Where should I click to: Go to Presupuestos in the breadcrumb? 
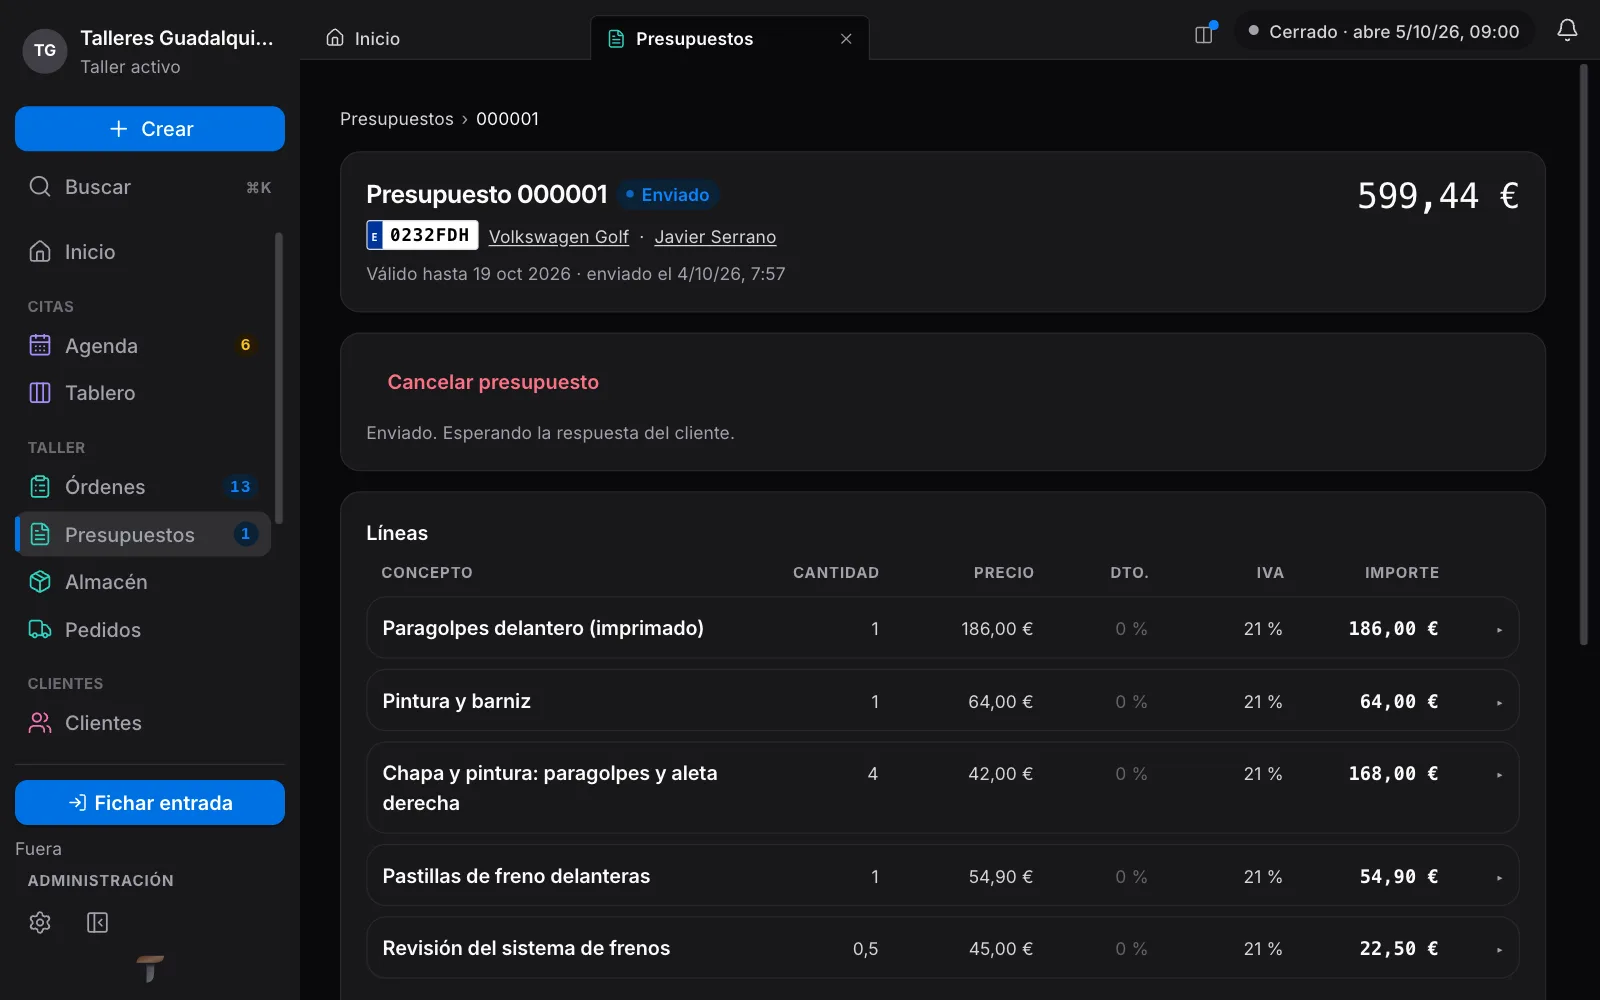(397, 119)
